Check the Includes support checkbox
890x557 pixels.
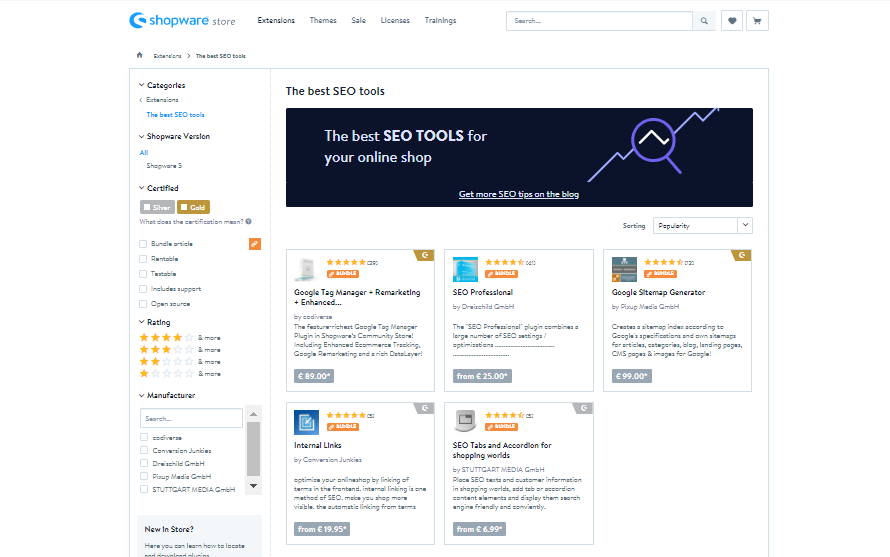[x=143, y=289]
